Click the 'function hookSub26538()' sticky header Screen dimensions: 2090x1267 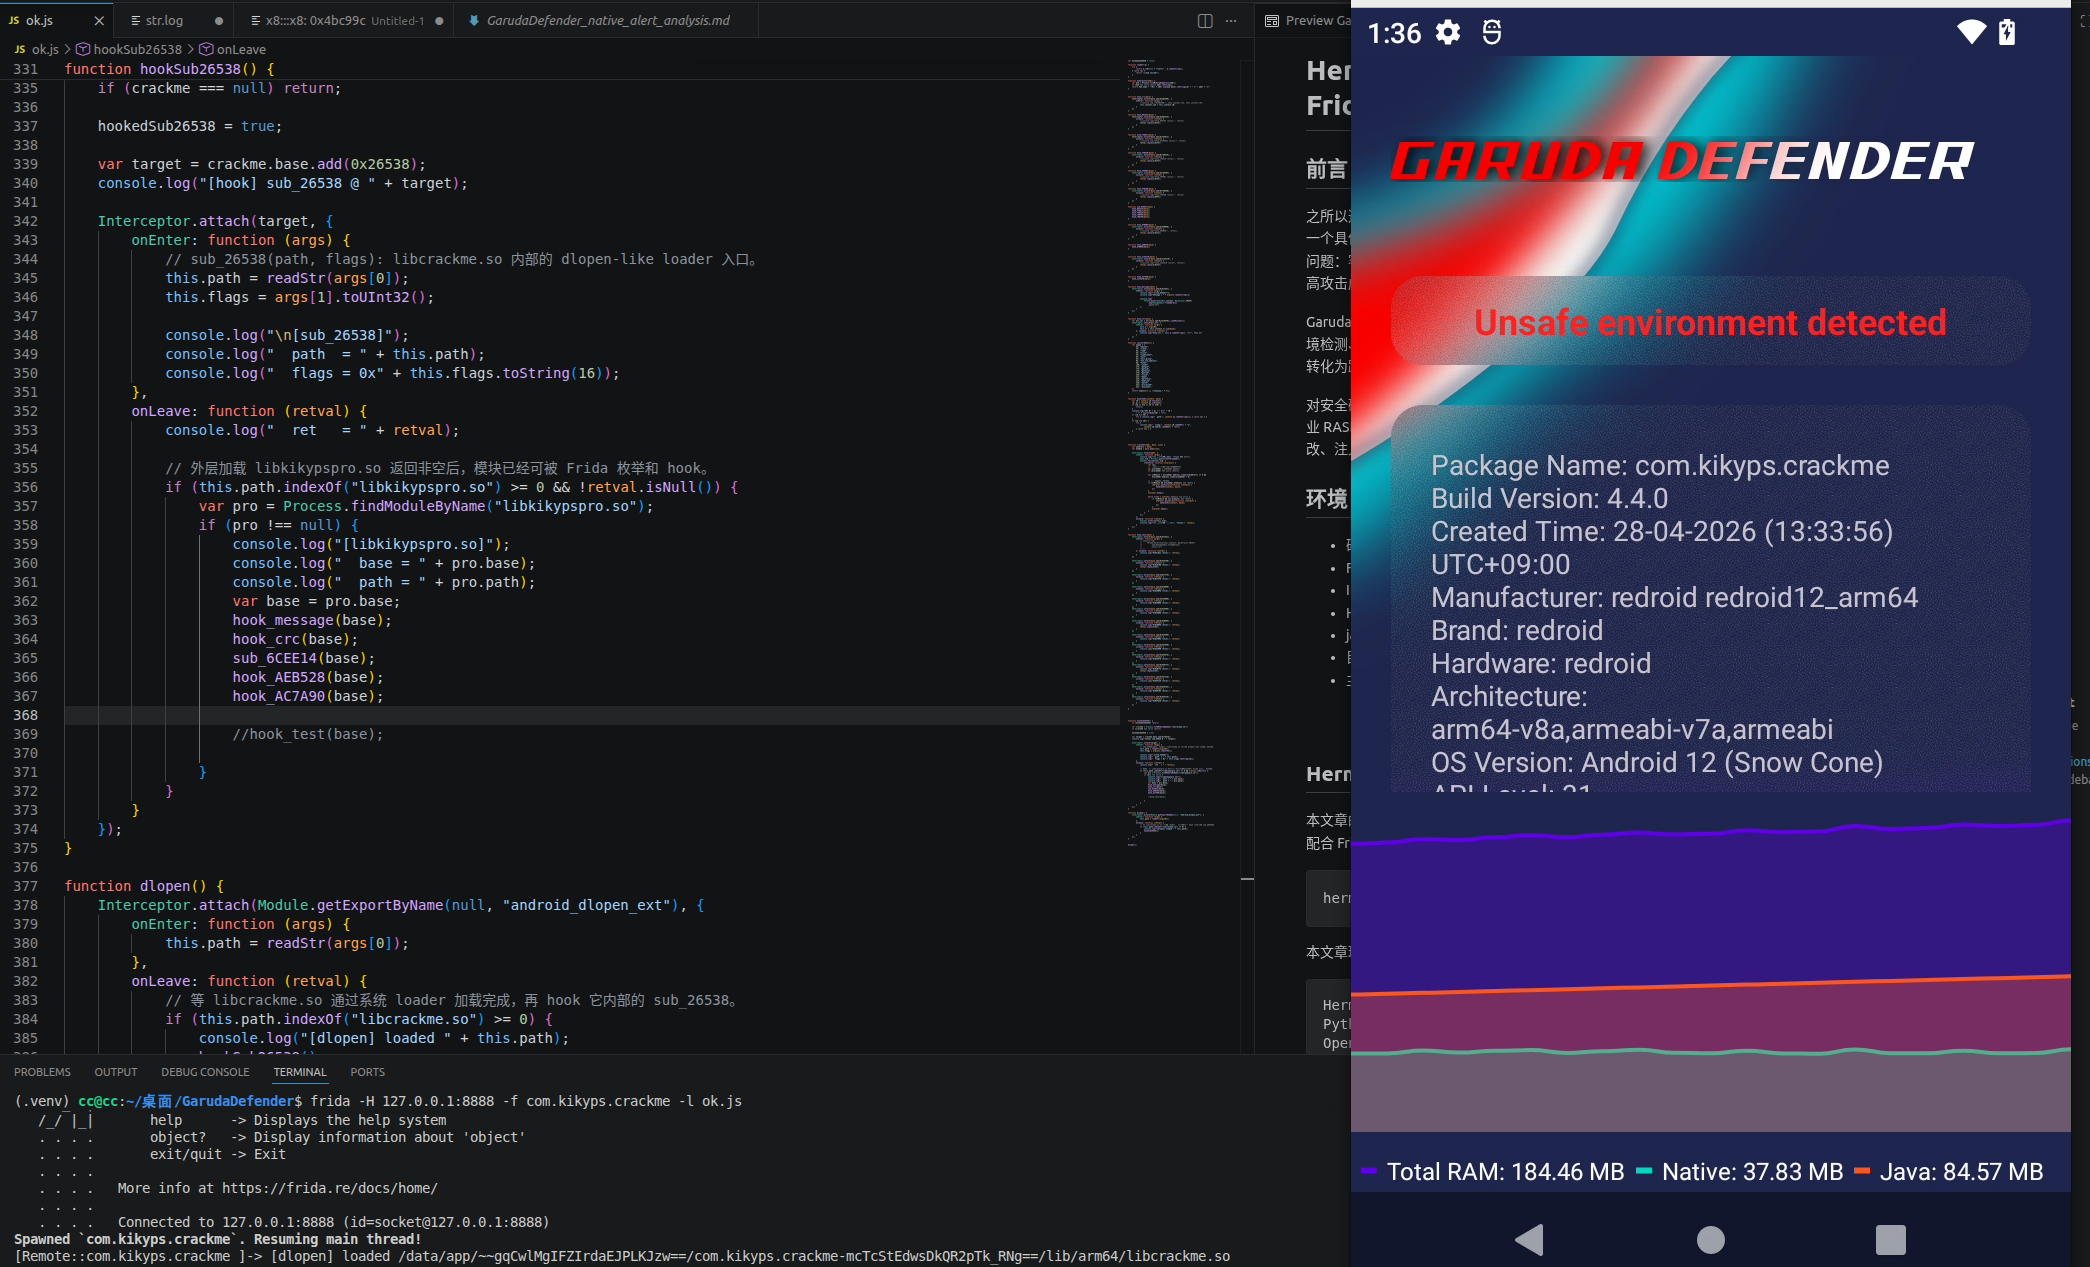(169, 69)
